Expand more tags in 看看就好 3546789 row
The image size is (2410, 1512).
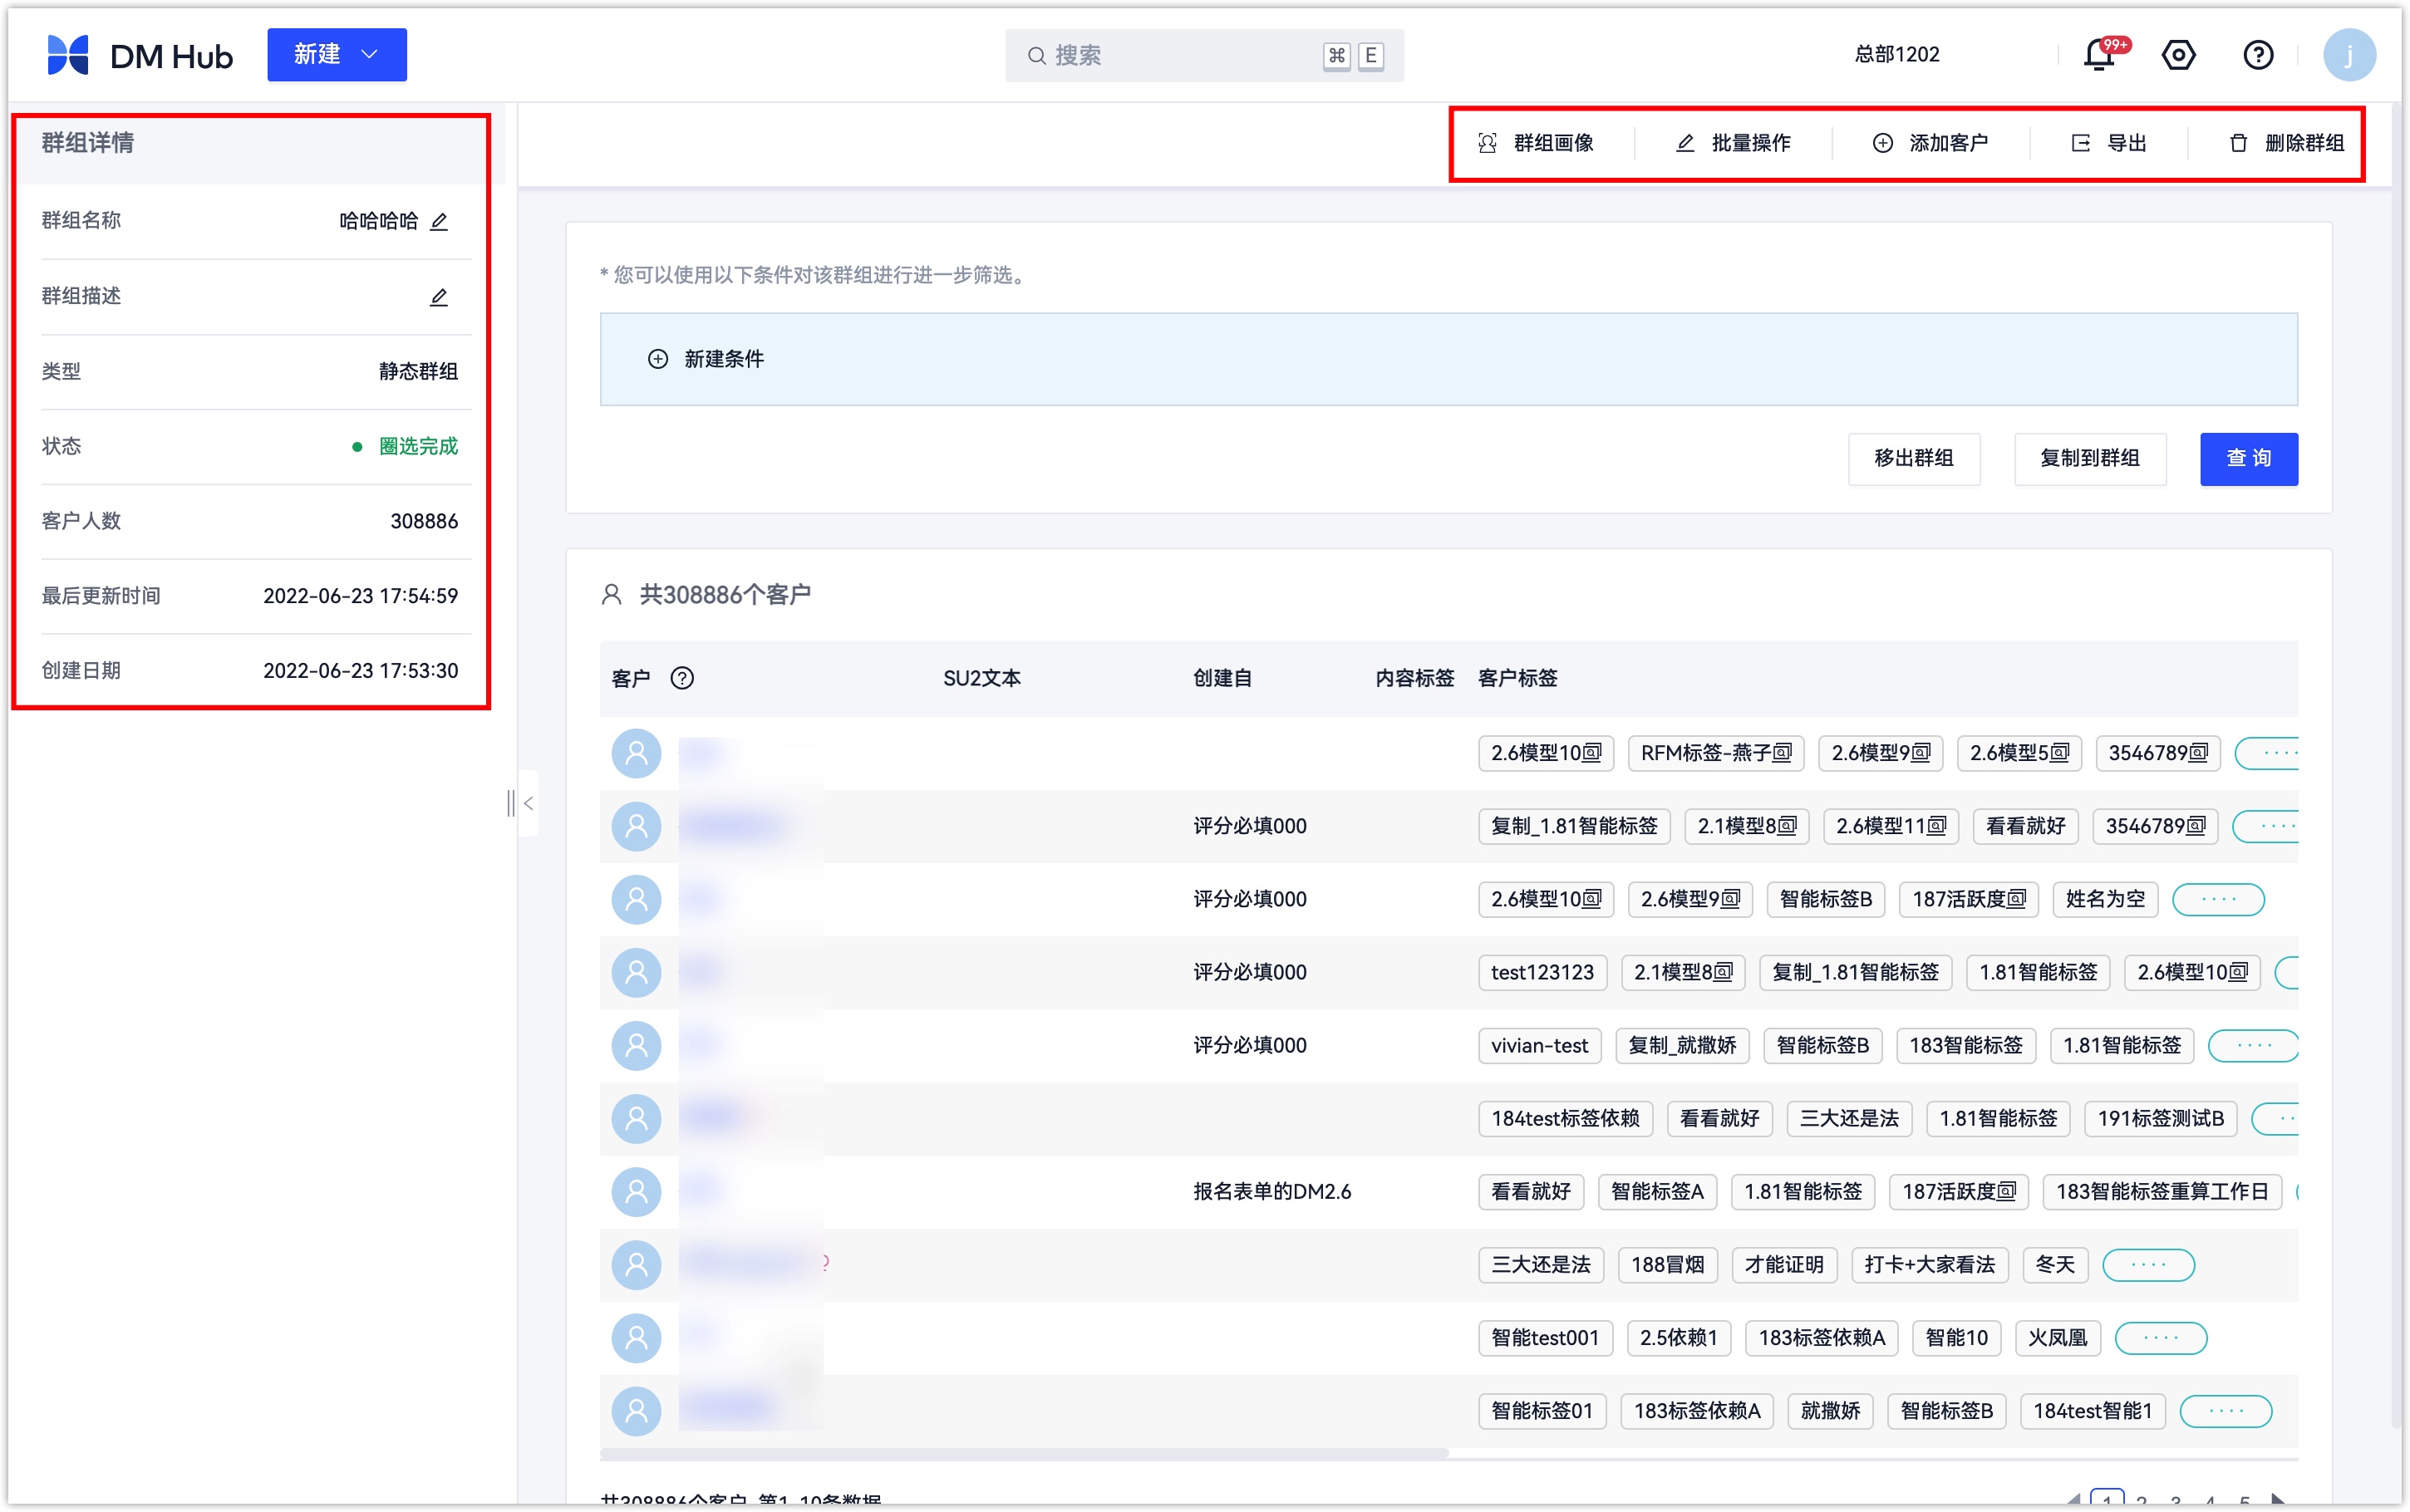[x=2266, y=826]
